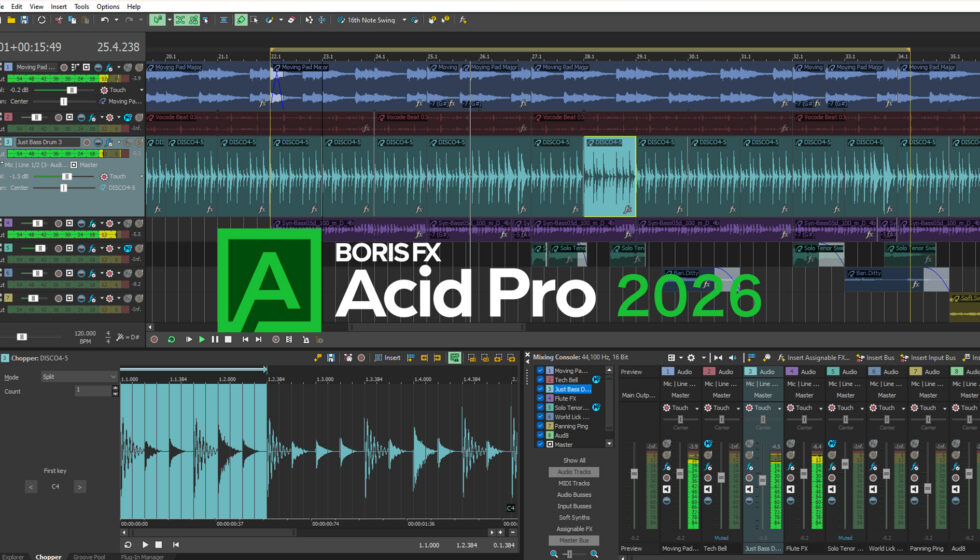Click the red Record icon in the Chopper toolbar
Screen dimensions: 980x560
pos(361,358)
